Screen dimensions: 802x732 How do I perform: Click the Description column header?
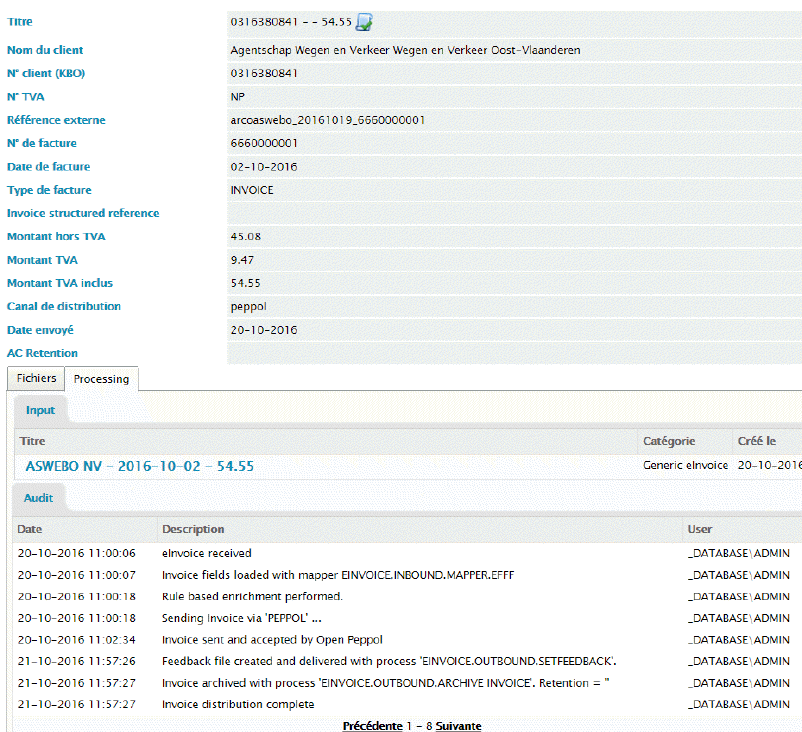coord(193,529)
